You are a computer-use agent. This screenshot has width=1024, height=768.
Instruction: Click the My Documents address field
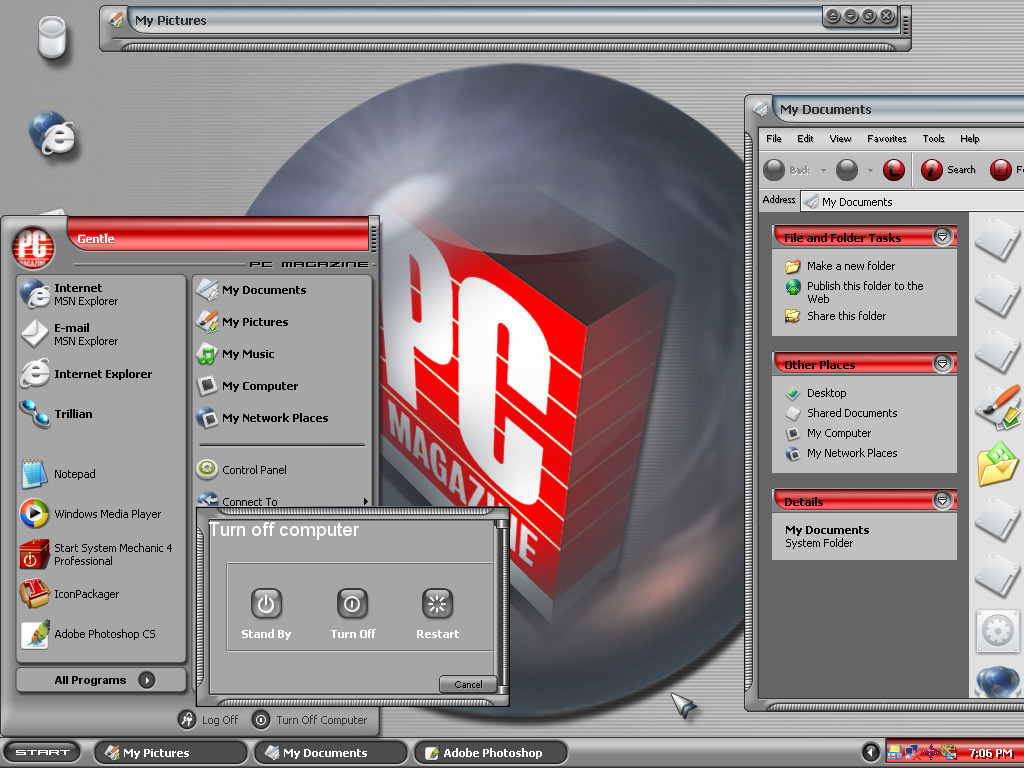pyautogui.click(x=912, y=202)
